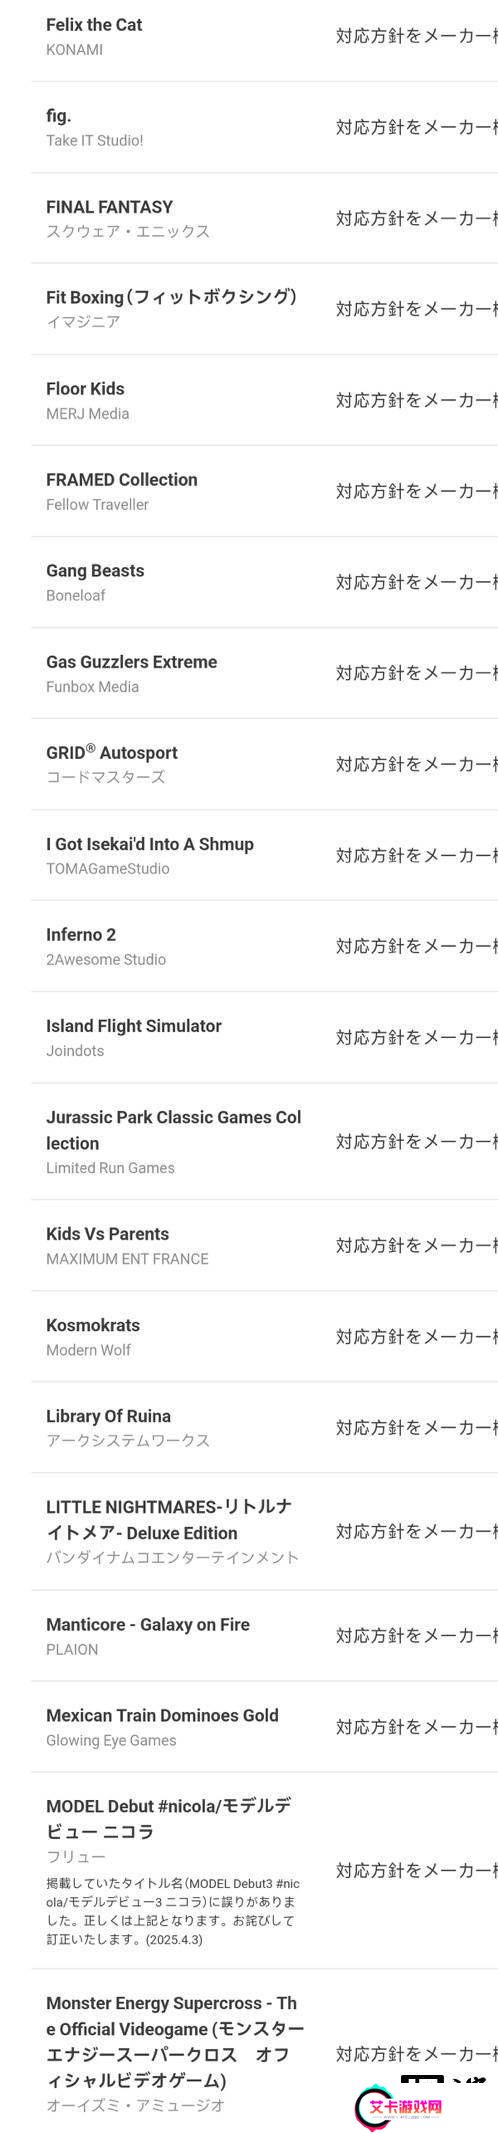The width and height of the screenshot is (498, 2133).
Task: Click the Kids Vs Parents title
Action: (107, 1234)
